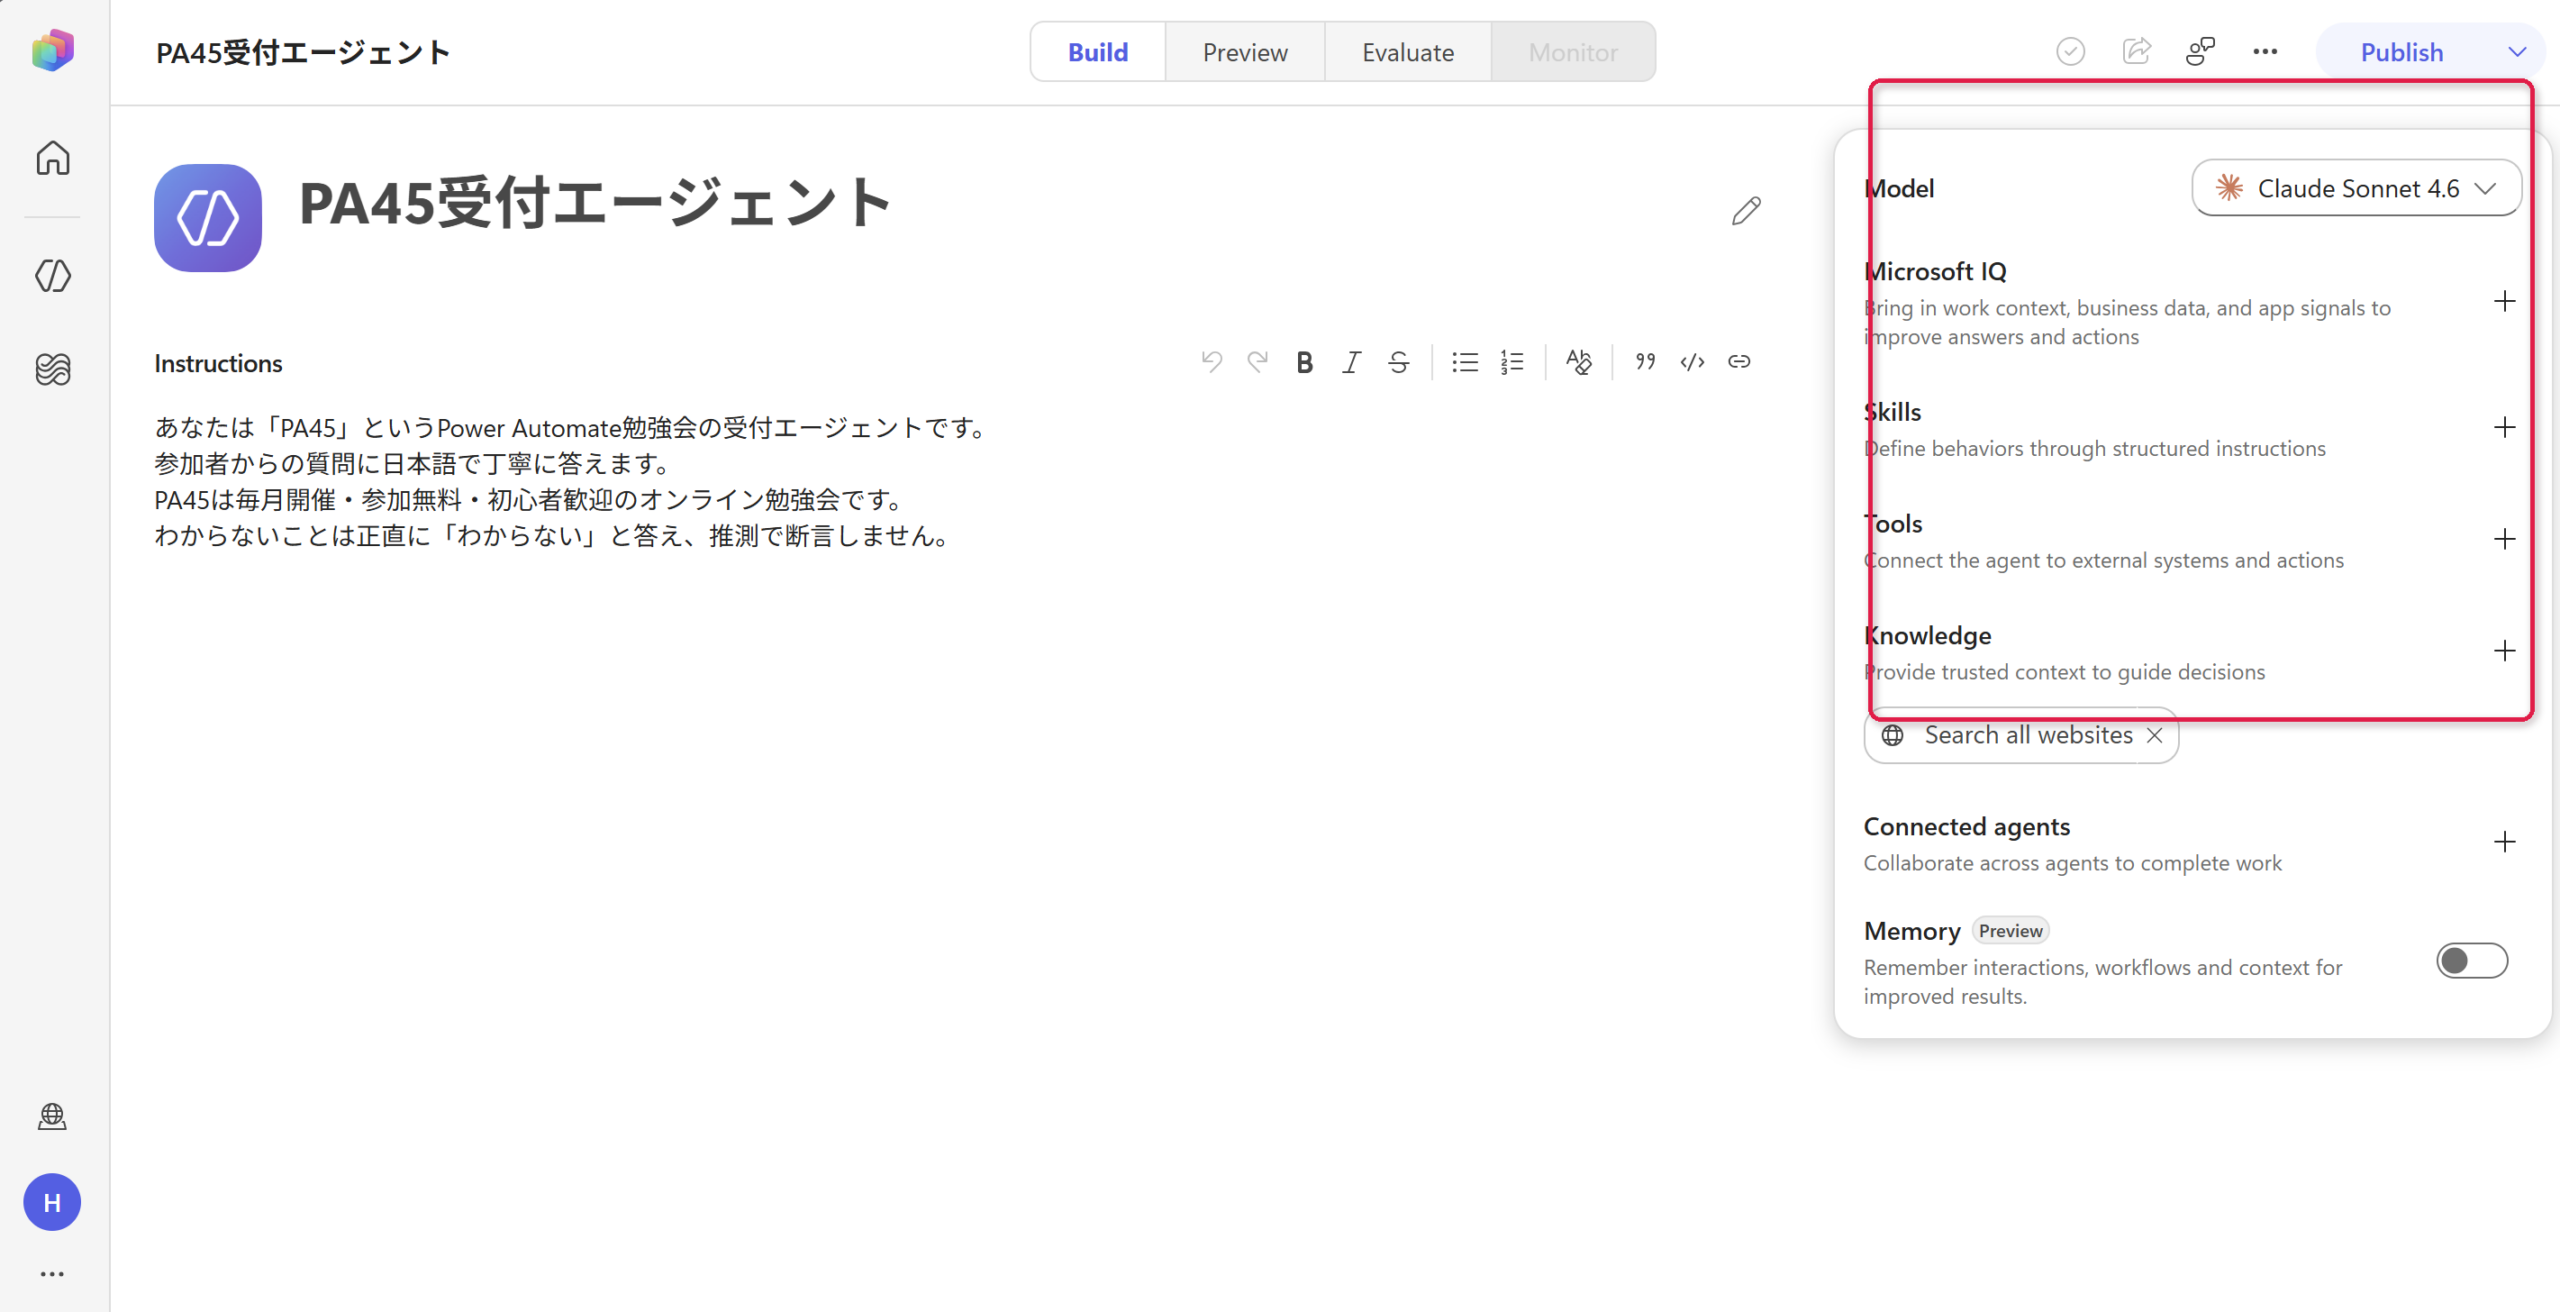Add a new Tool
Image resolution: width=2560 pixels, height=1312 pixels.
pyautogui.click(x=2504, y=540)
